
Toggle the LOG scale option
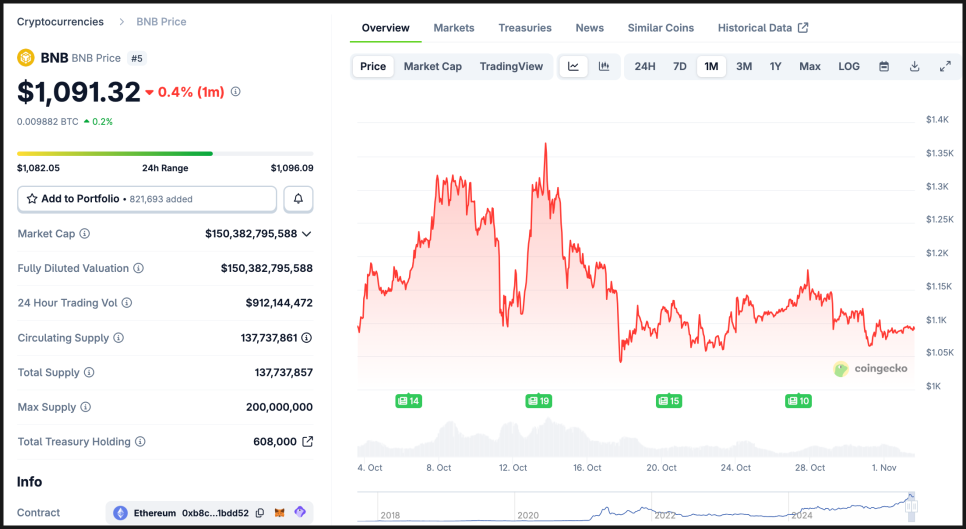click(849, 67)
